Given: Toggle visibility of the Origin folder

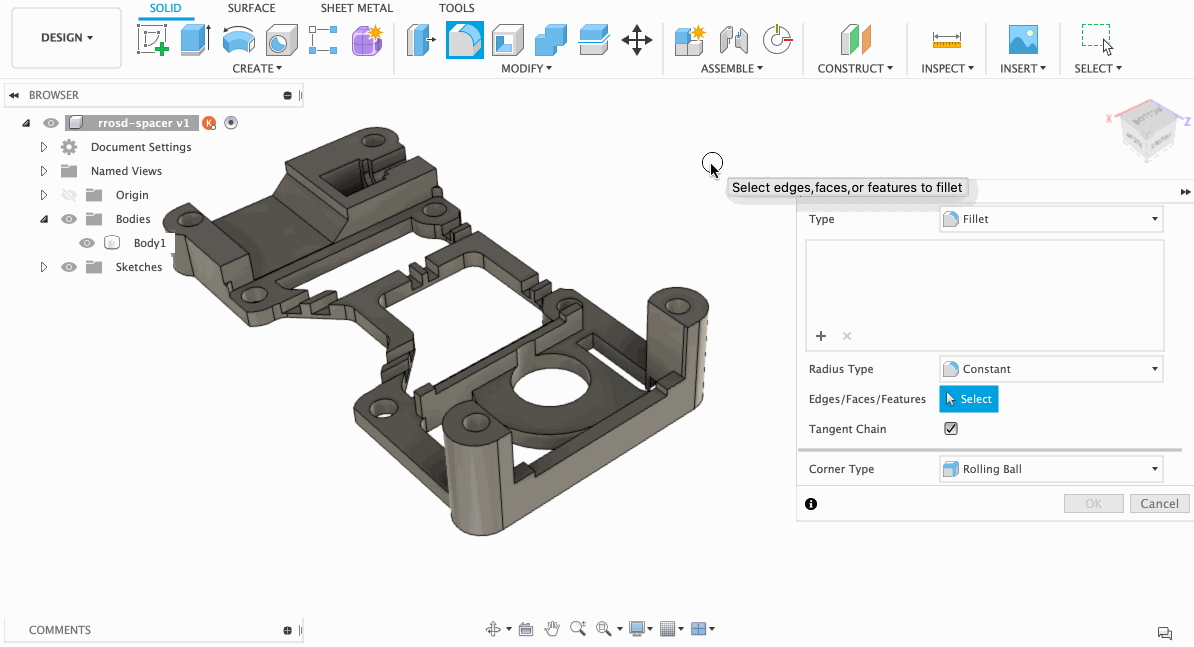Looking at the screenshot, I should tap(69, 195).
